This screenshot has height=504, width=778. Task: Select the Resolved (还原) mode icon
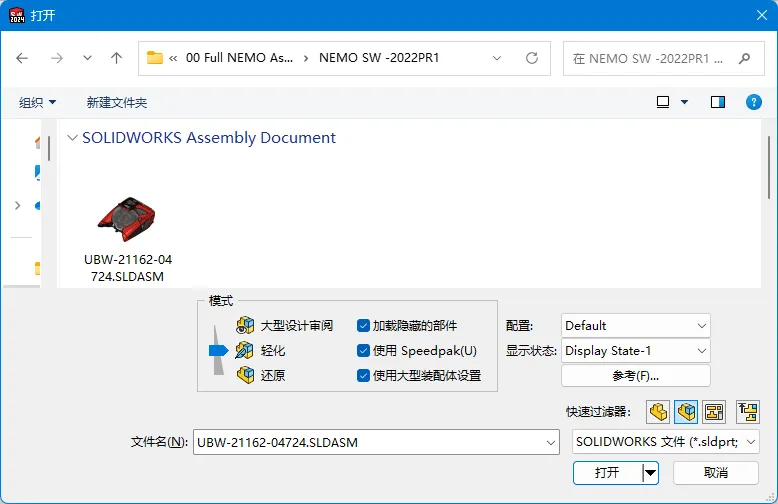click(245, 375)
